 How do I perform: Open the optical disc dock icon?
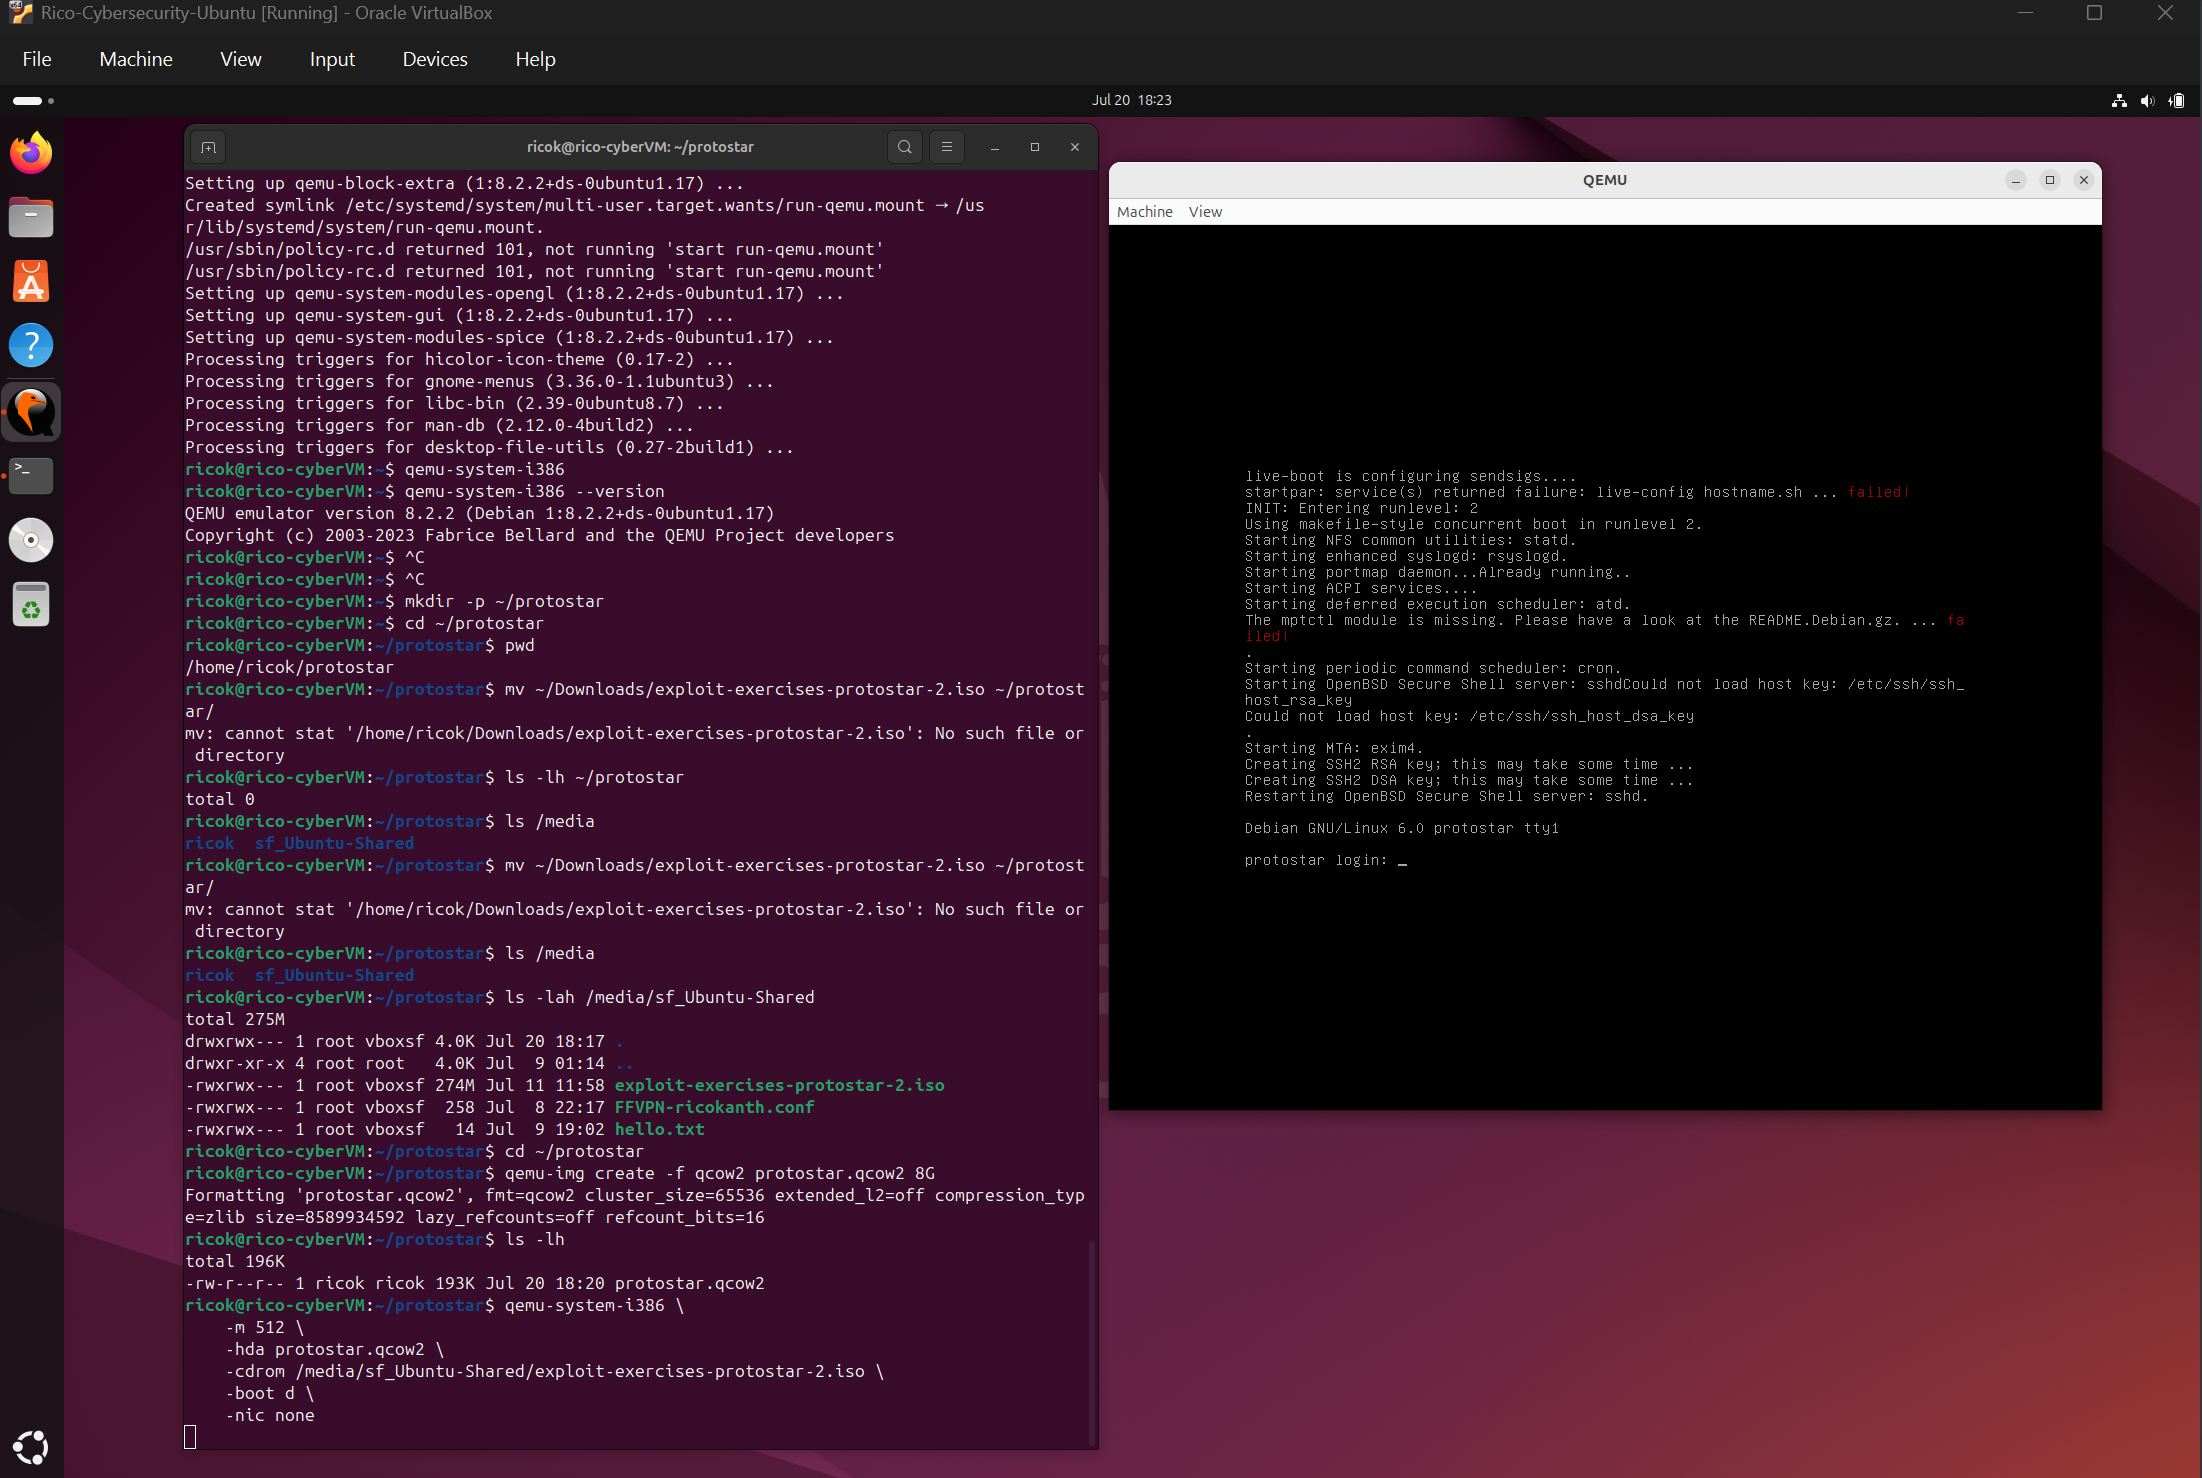31,540
